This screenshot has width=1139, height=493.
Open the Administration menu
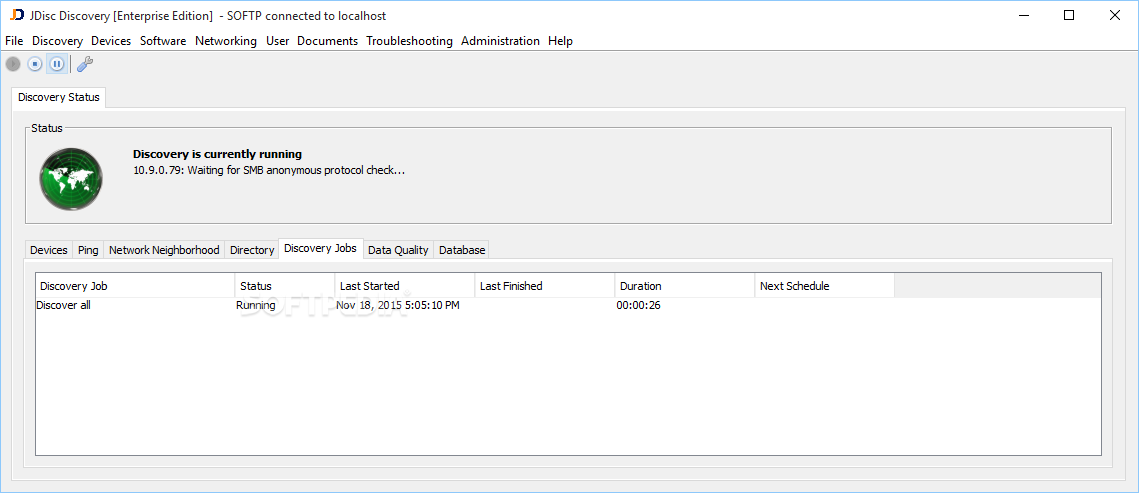tap(500, 41)
